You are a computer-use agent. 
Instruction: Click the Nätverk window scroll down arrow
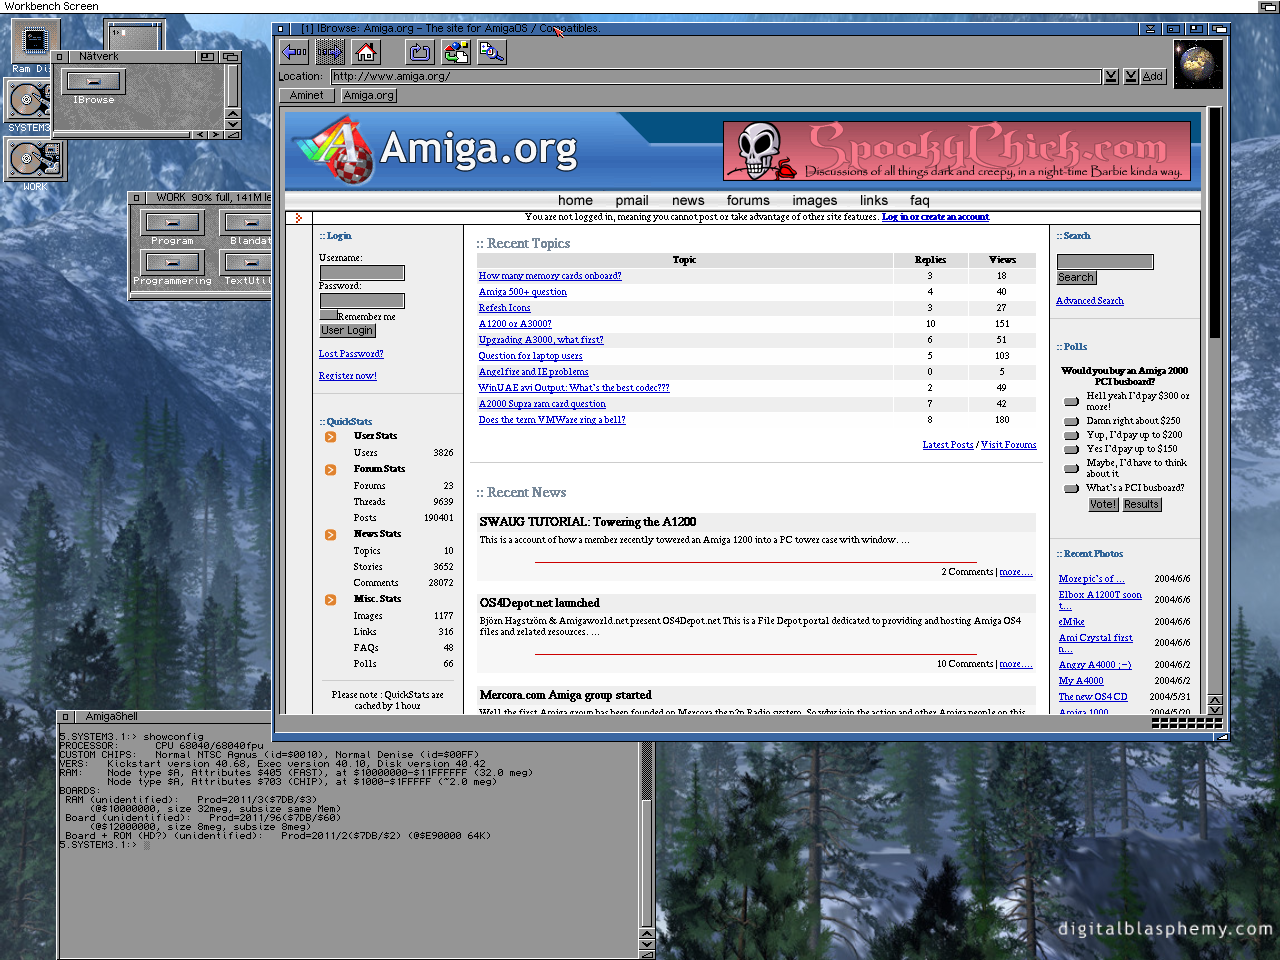coord(233,124)
